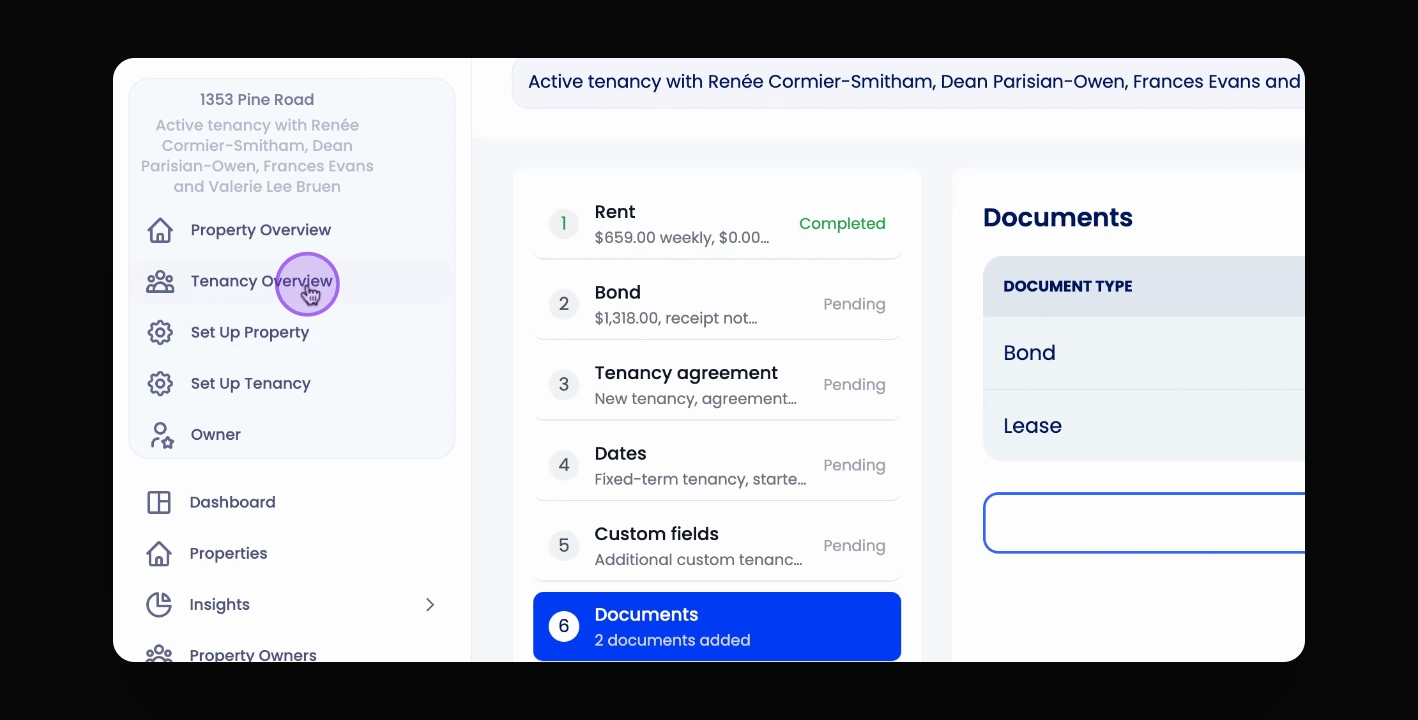Image resolution: width=1418 pixels, height=720 pixels.
Task: Click the active tenancy banner at top
Action: pyautogui.click(x=908, y=82)
